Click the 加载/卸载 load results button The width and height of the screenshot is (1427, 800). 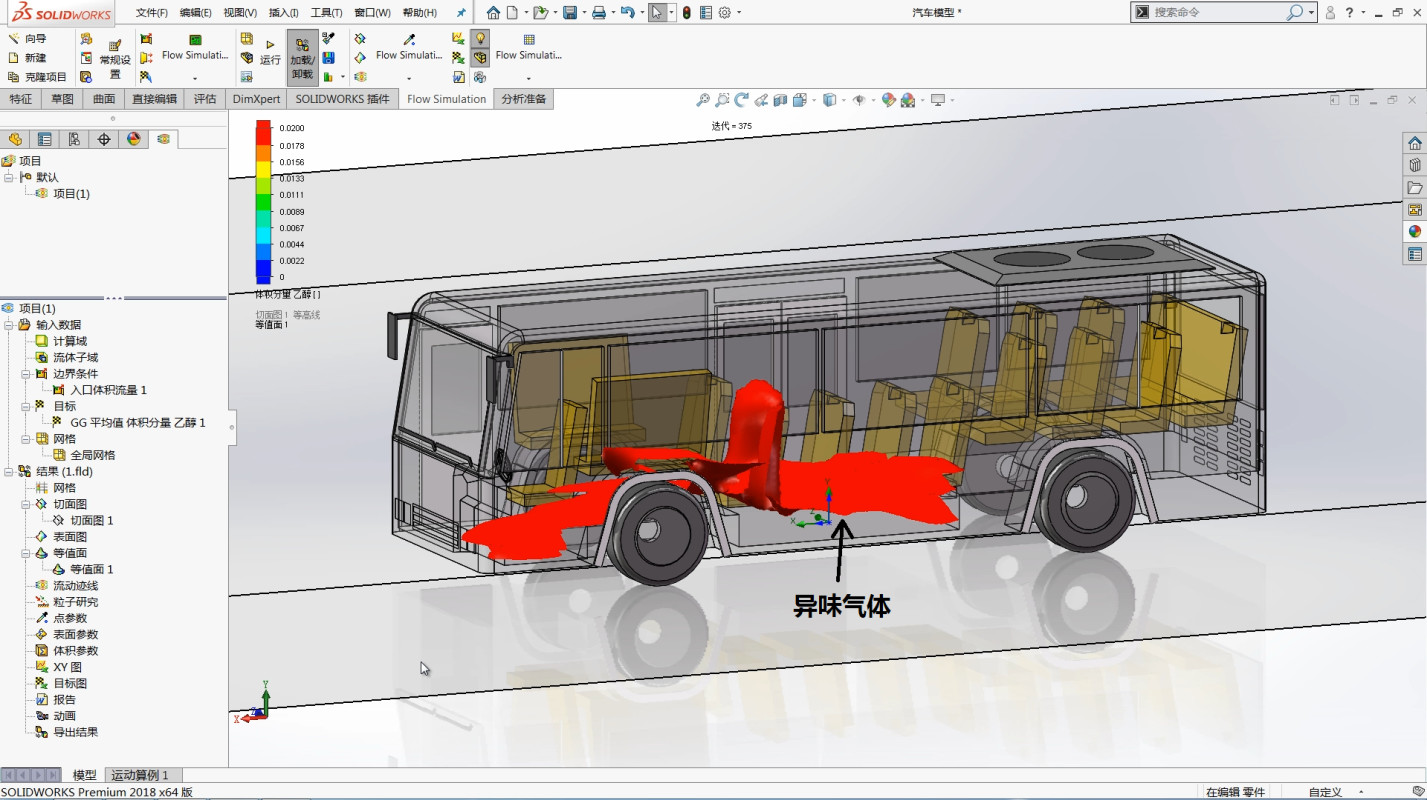[x=302, y=58]
